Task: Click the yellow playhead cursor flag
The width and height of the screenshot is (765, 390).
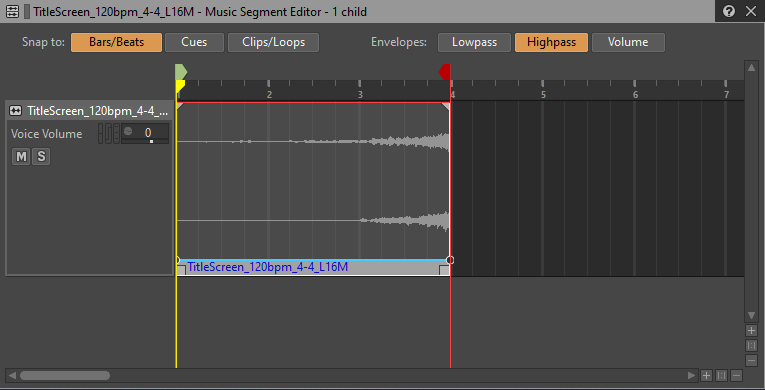Action: pos(180,86)
